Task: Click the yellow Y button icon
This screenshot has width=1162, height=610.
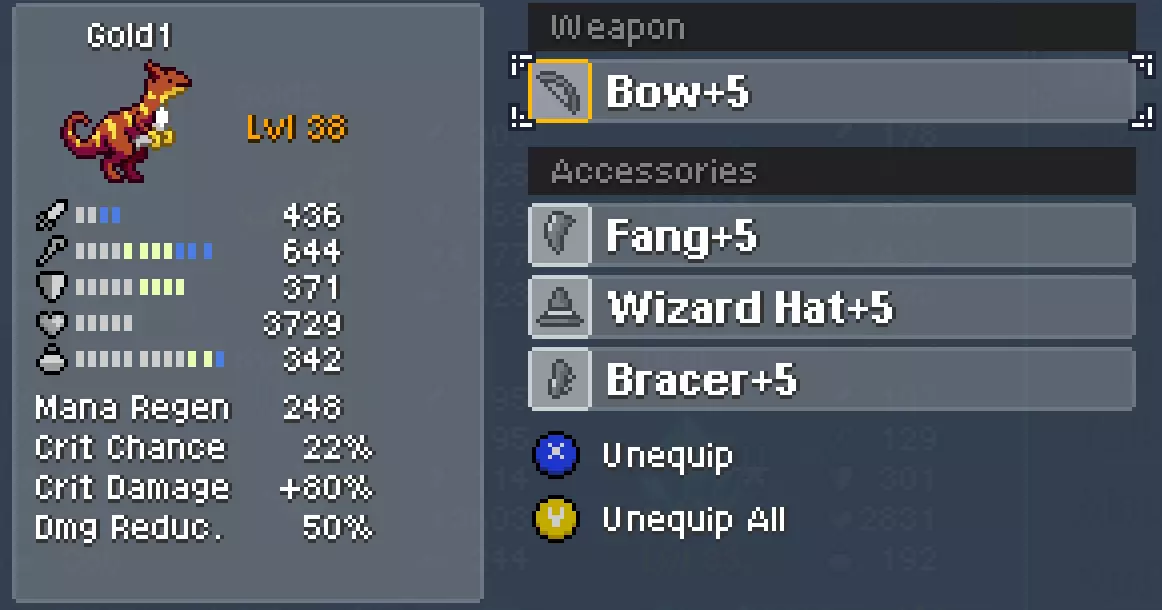Action: point(556,519)
